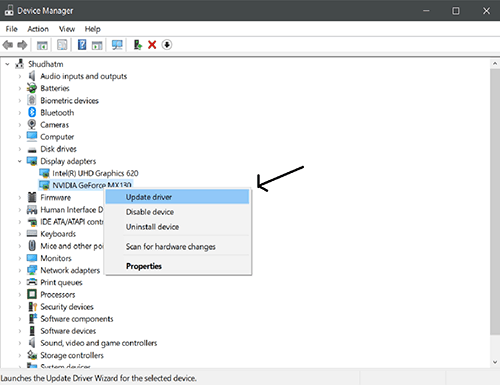Click the scrollbar up arrow
The width and height of the screenshot is (500, 385).
point(495,63)
